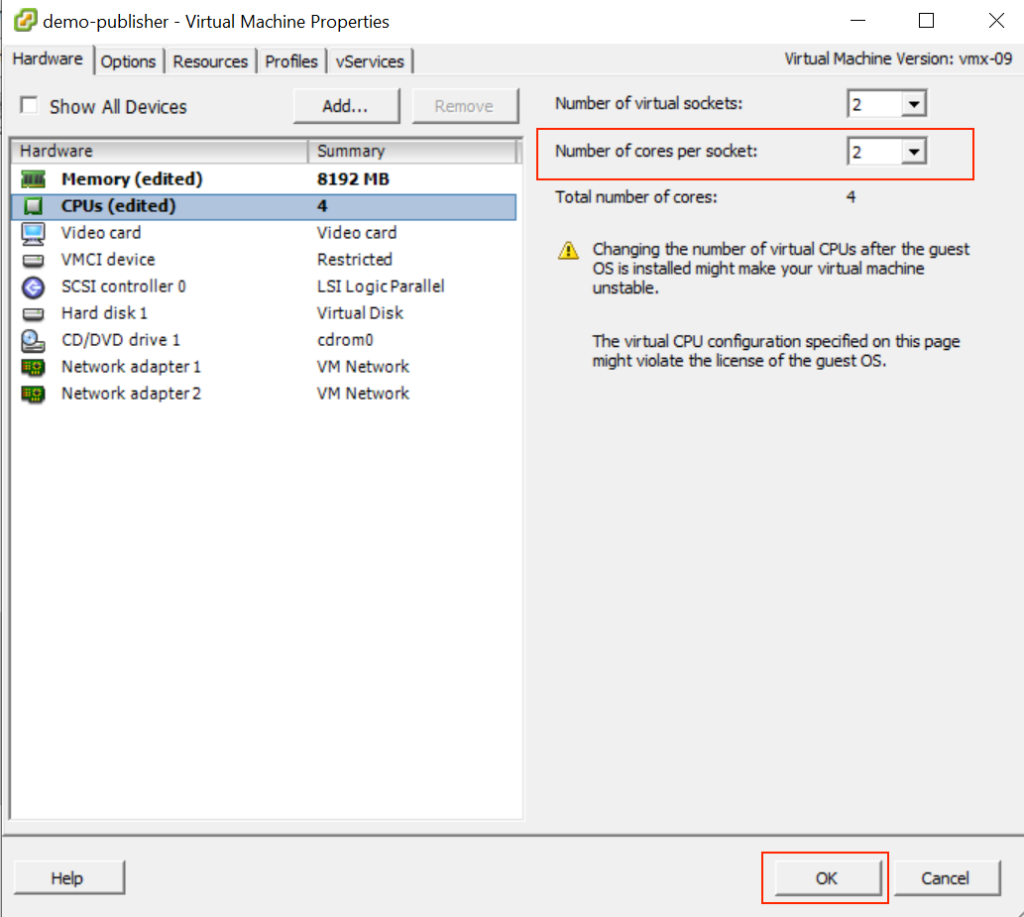Open the Help dialog
Viewport: 1024px width, 917px height.
pyautogui.click(x=68, y=877)
